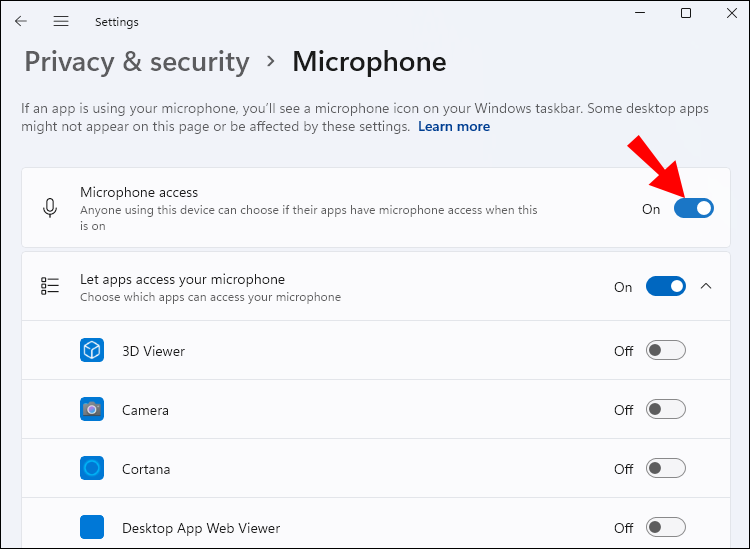Enable microphone access for Camera
Viewport: 750px width, 549px height.
(666, 410)
